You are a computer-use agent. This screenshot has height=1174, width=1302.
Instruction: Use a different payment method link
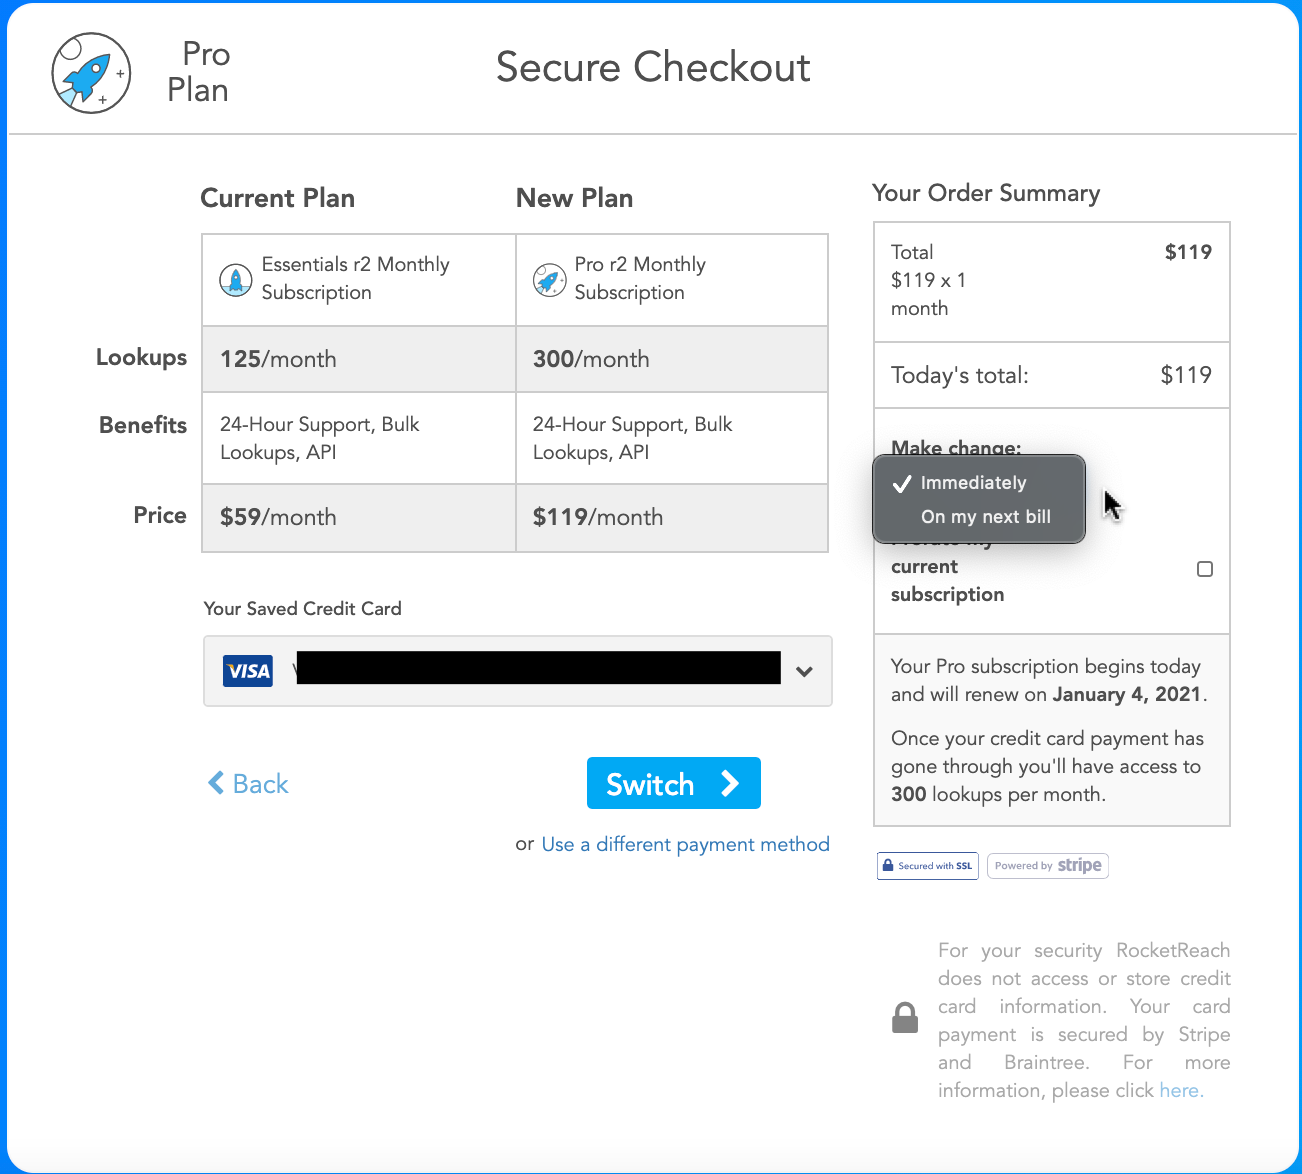[x=685, y=844]
